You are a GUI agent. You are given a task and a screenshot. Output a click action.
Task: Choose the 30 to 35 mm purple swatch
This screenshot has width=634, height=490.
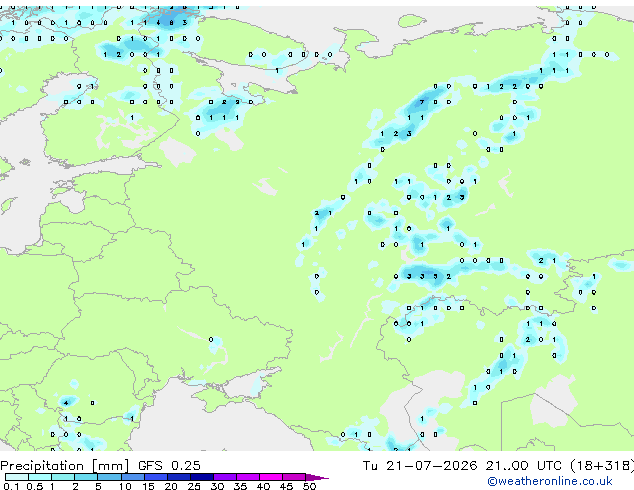(x=224, y=477)
